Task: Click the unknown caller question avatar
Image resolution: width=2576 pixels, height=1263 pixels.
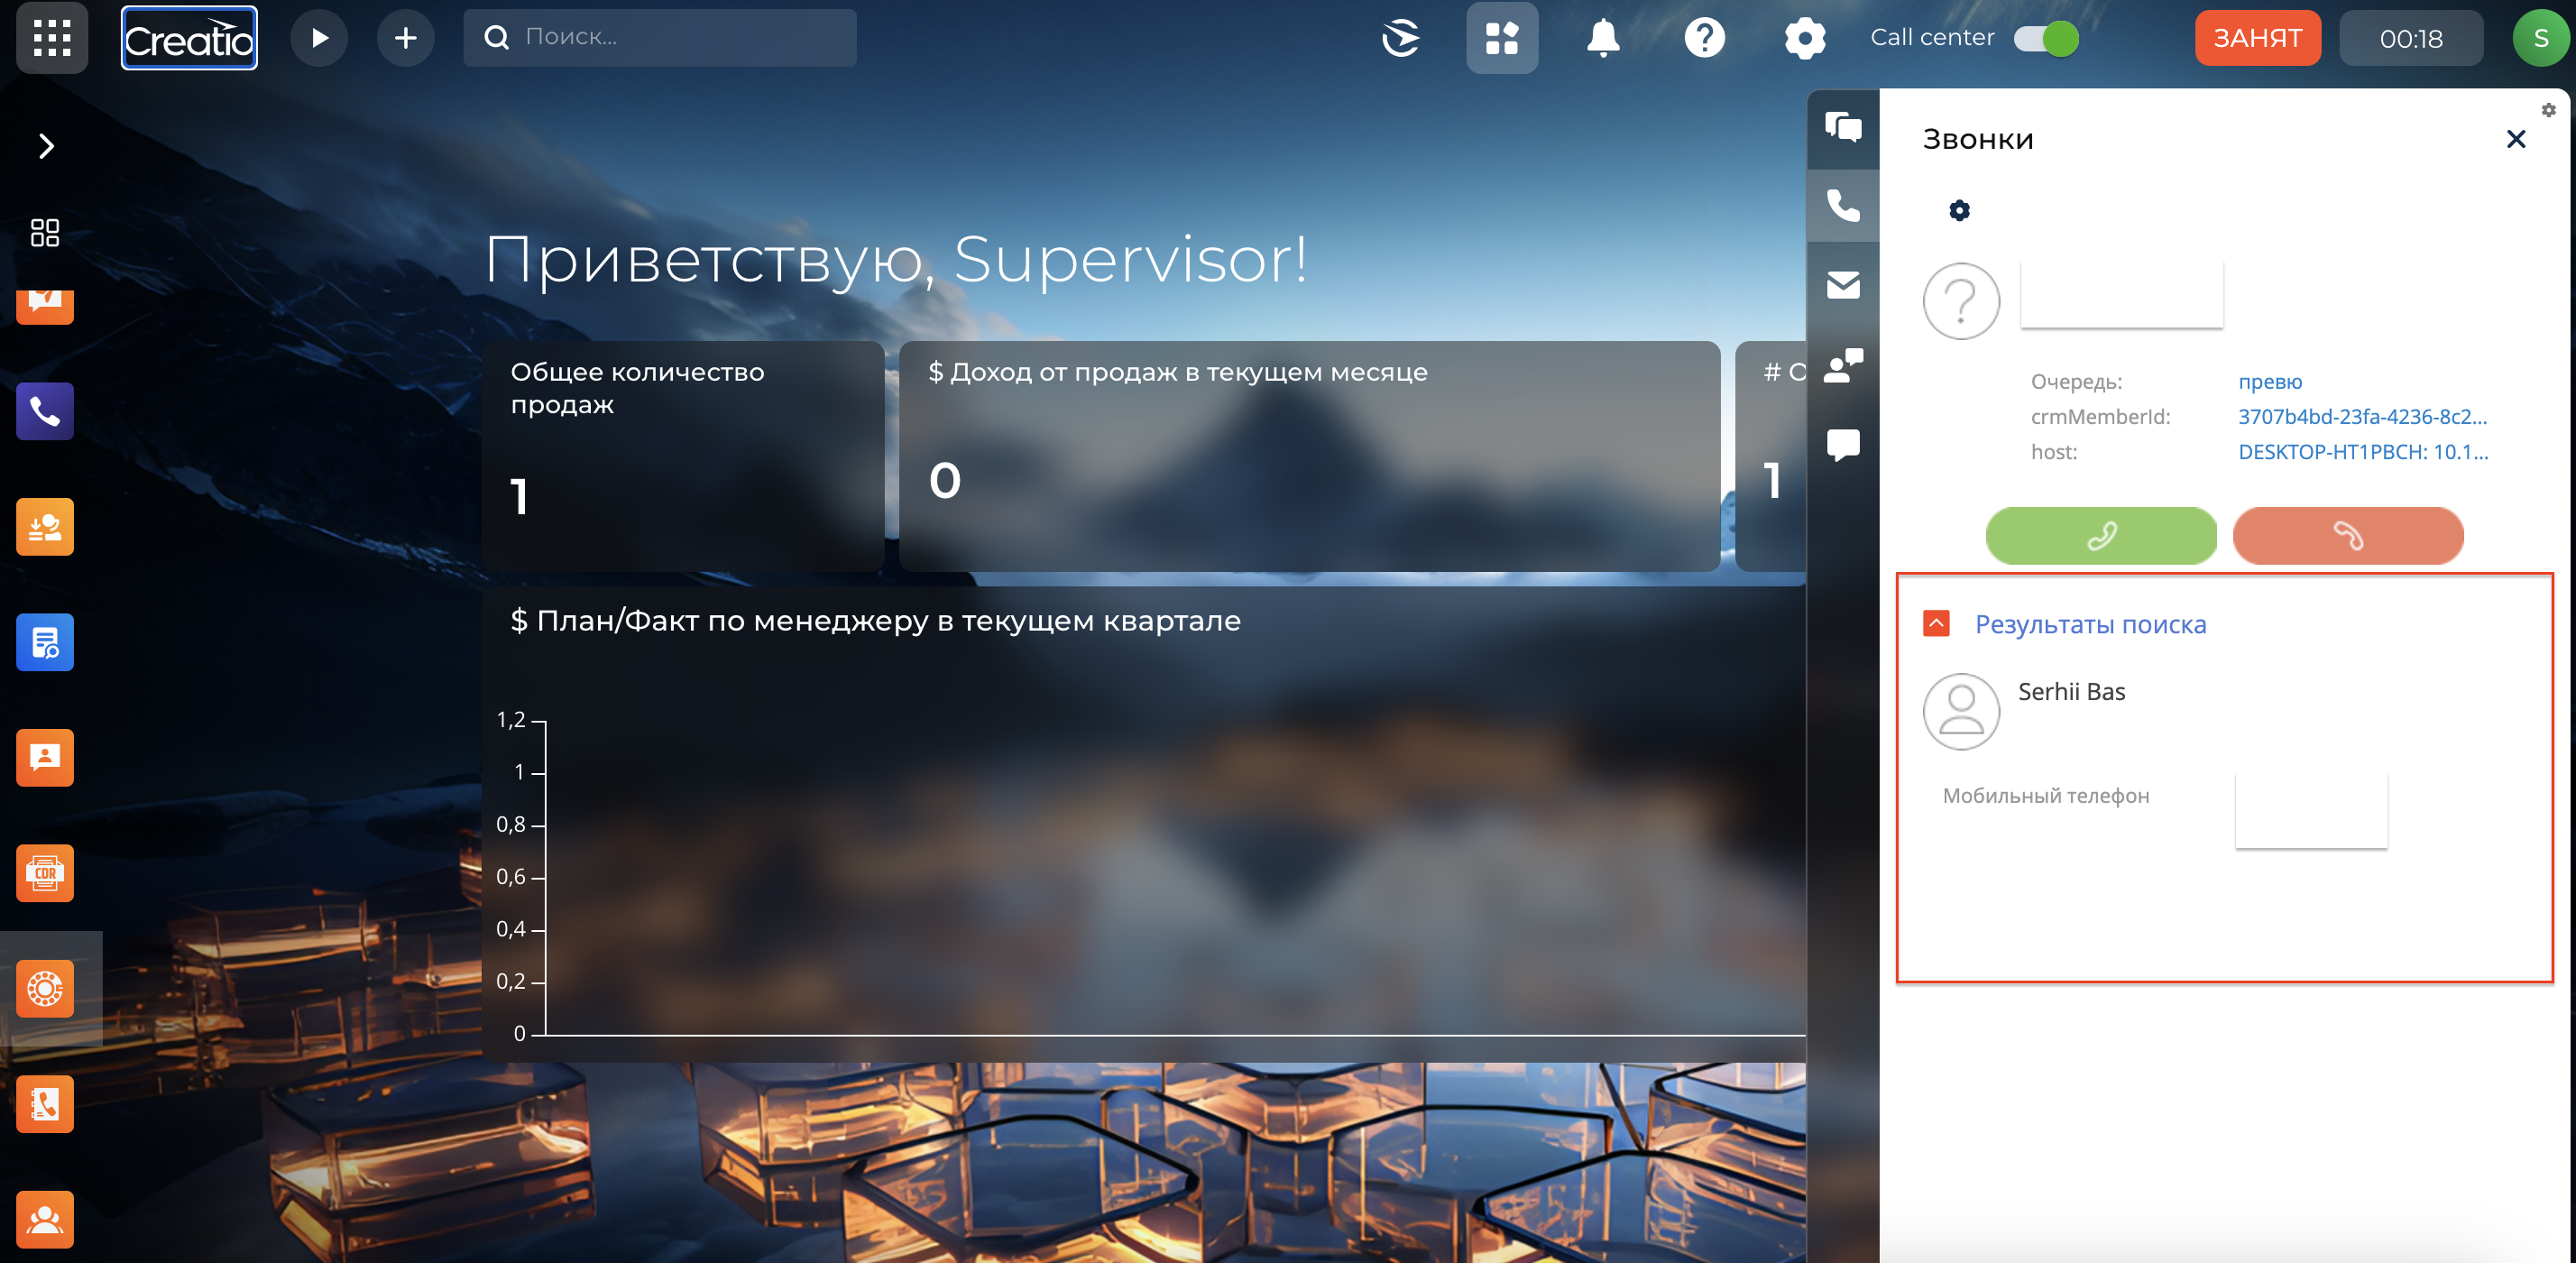Action: coord(1961,301)
